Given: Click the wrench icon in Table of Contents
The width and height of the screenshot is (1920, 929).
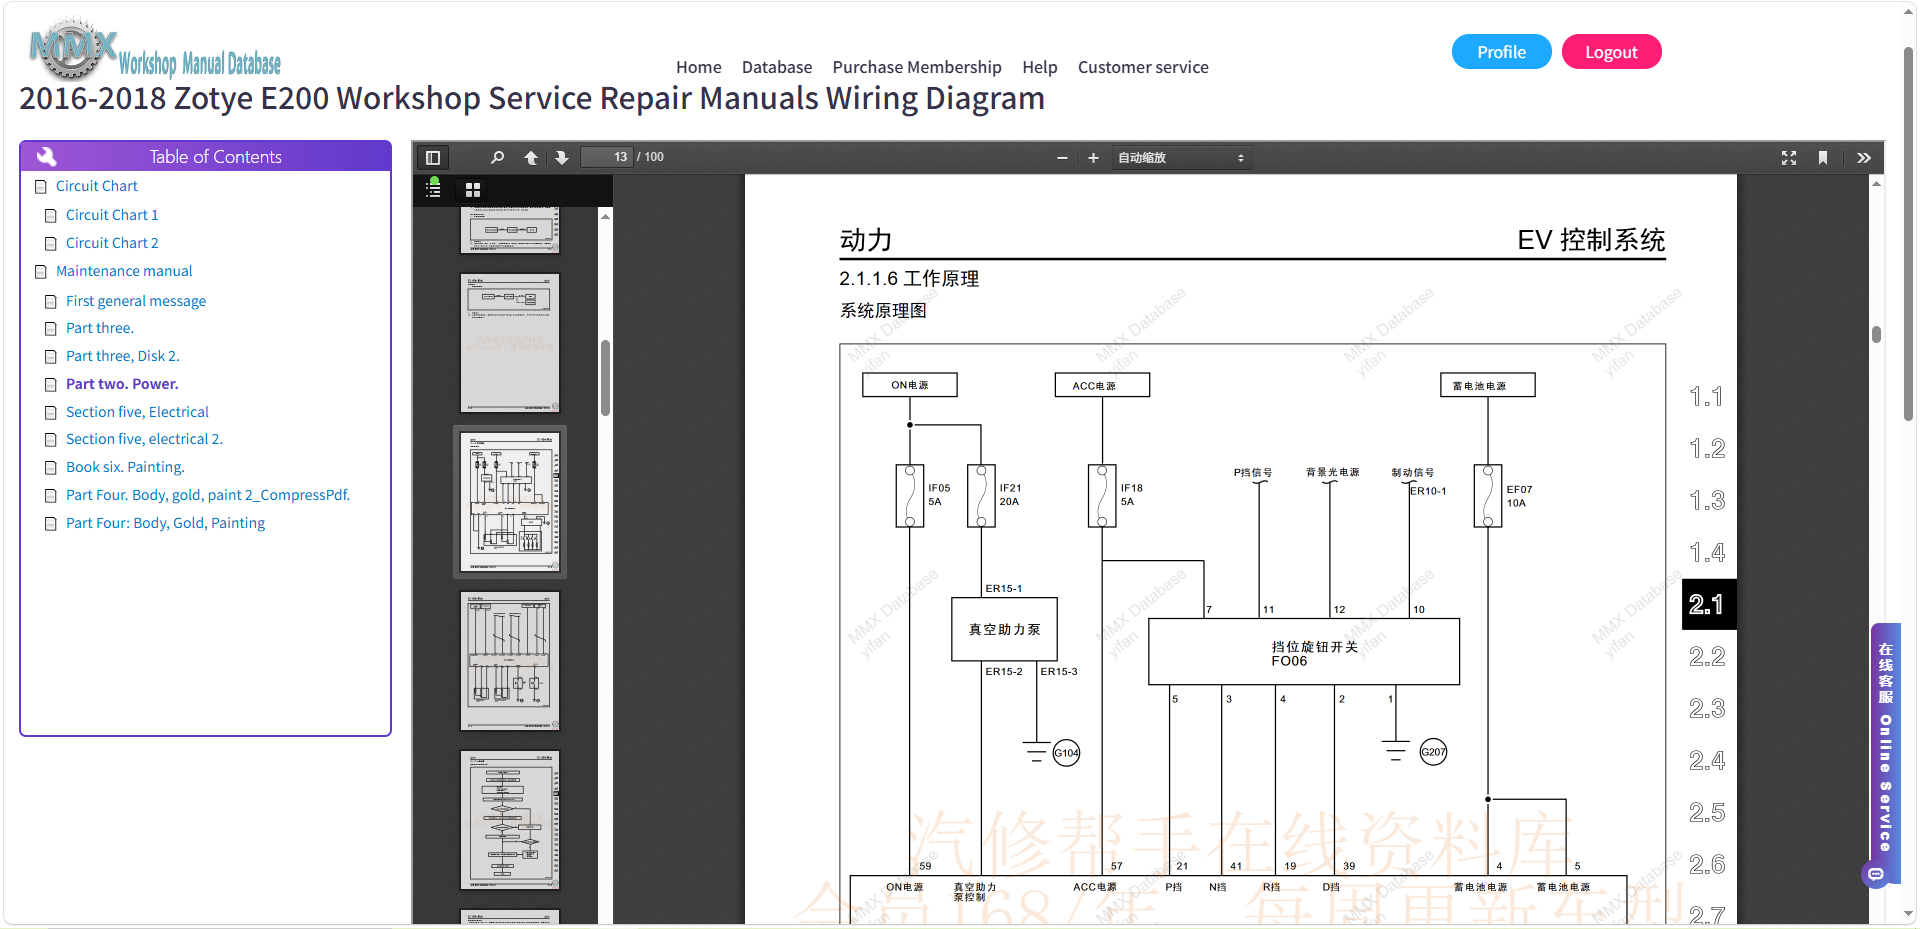Looking at the screenshot, I should 46,156.
